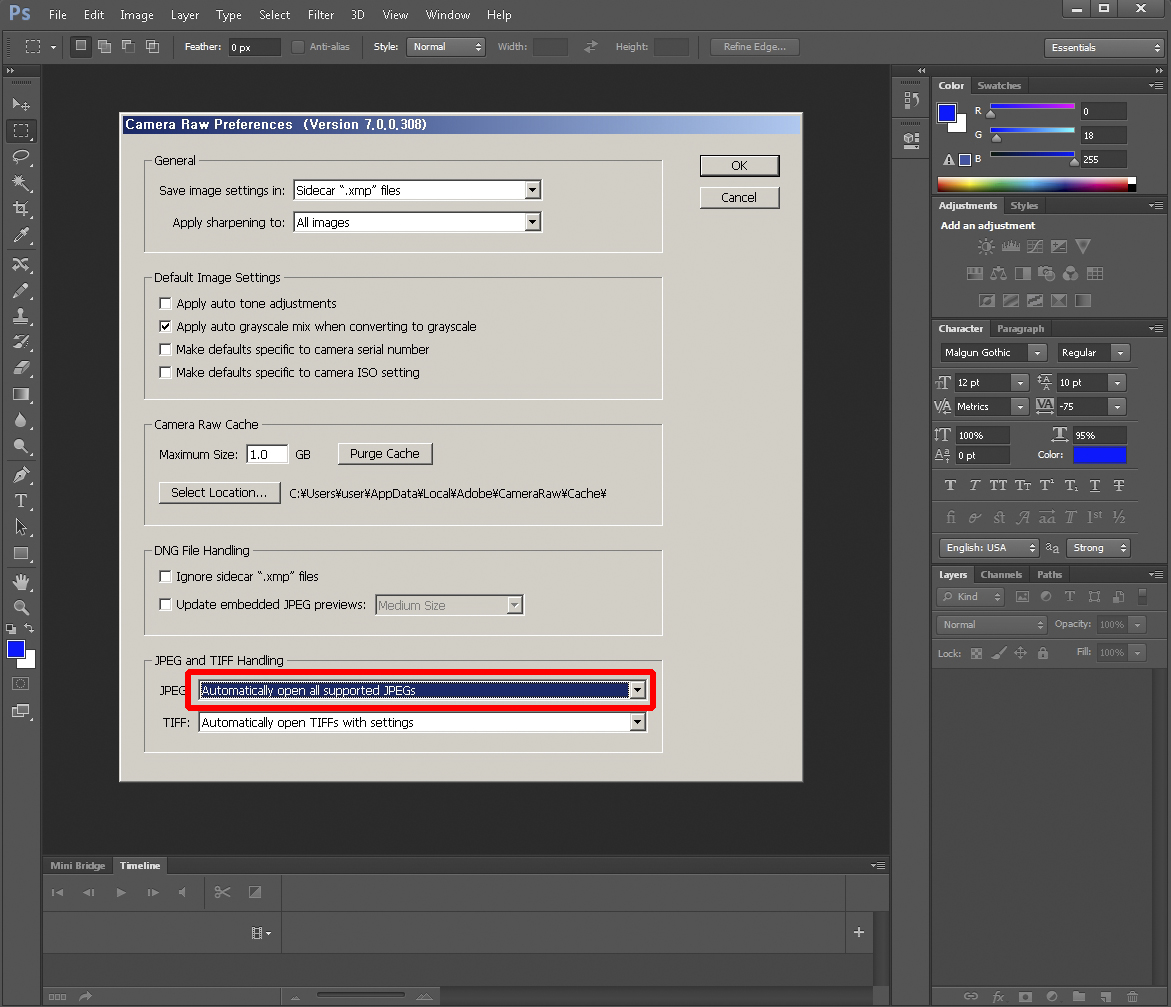This screenshot has height=1007, width=1171.
Task: Check Make defaults specific to camera serial number
Action: click(165, 350)
